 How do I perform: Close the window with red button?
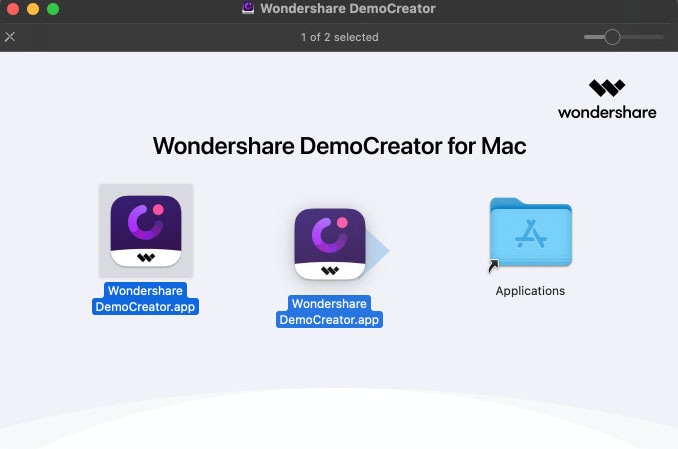point(13,8)
